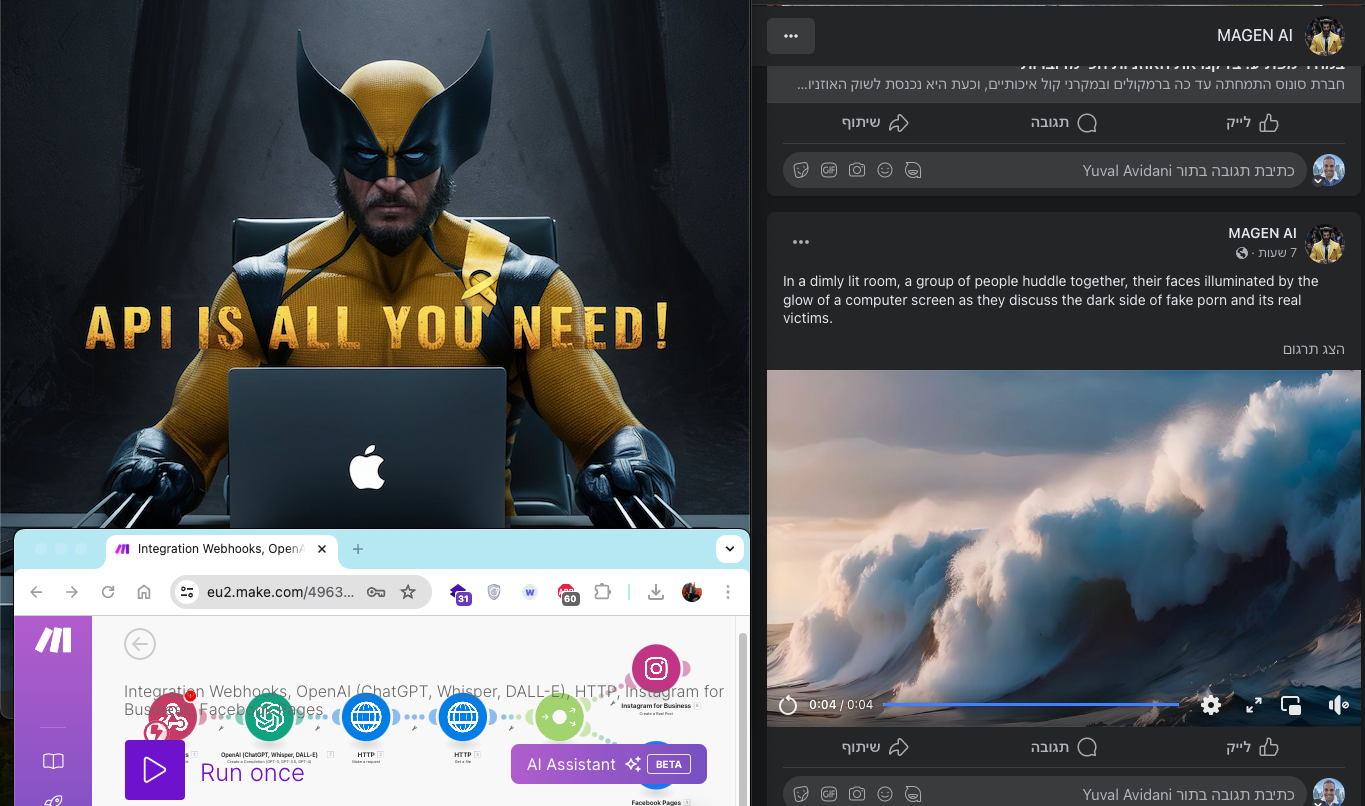Add a GIF to the Sonos post comment
Image resolution: width=1365 pixels, height=806 pixels.
click(828, 170)
